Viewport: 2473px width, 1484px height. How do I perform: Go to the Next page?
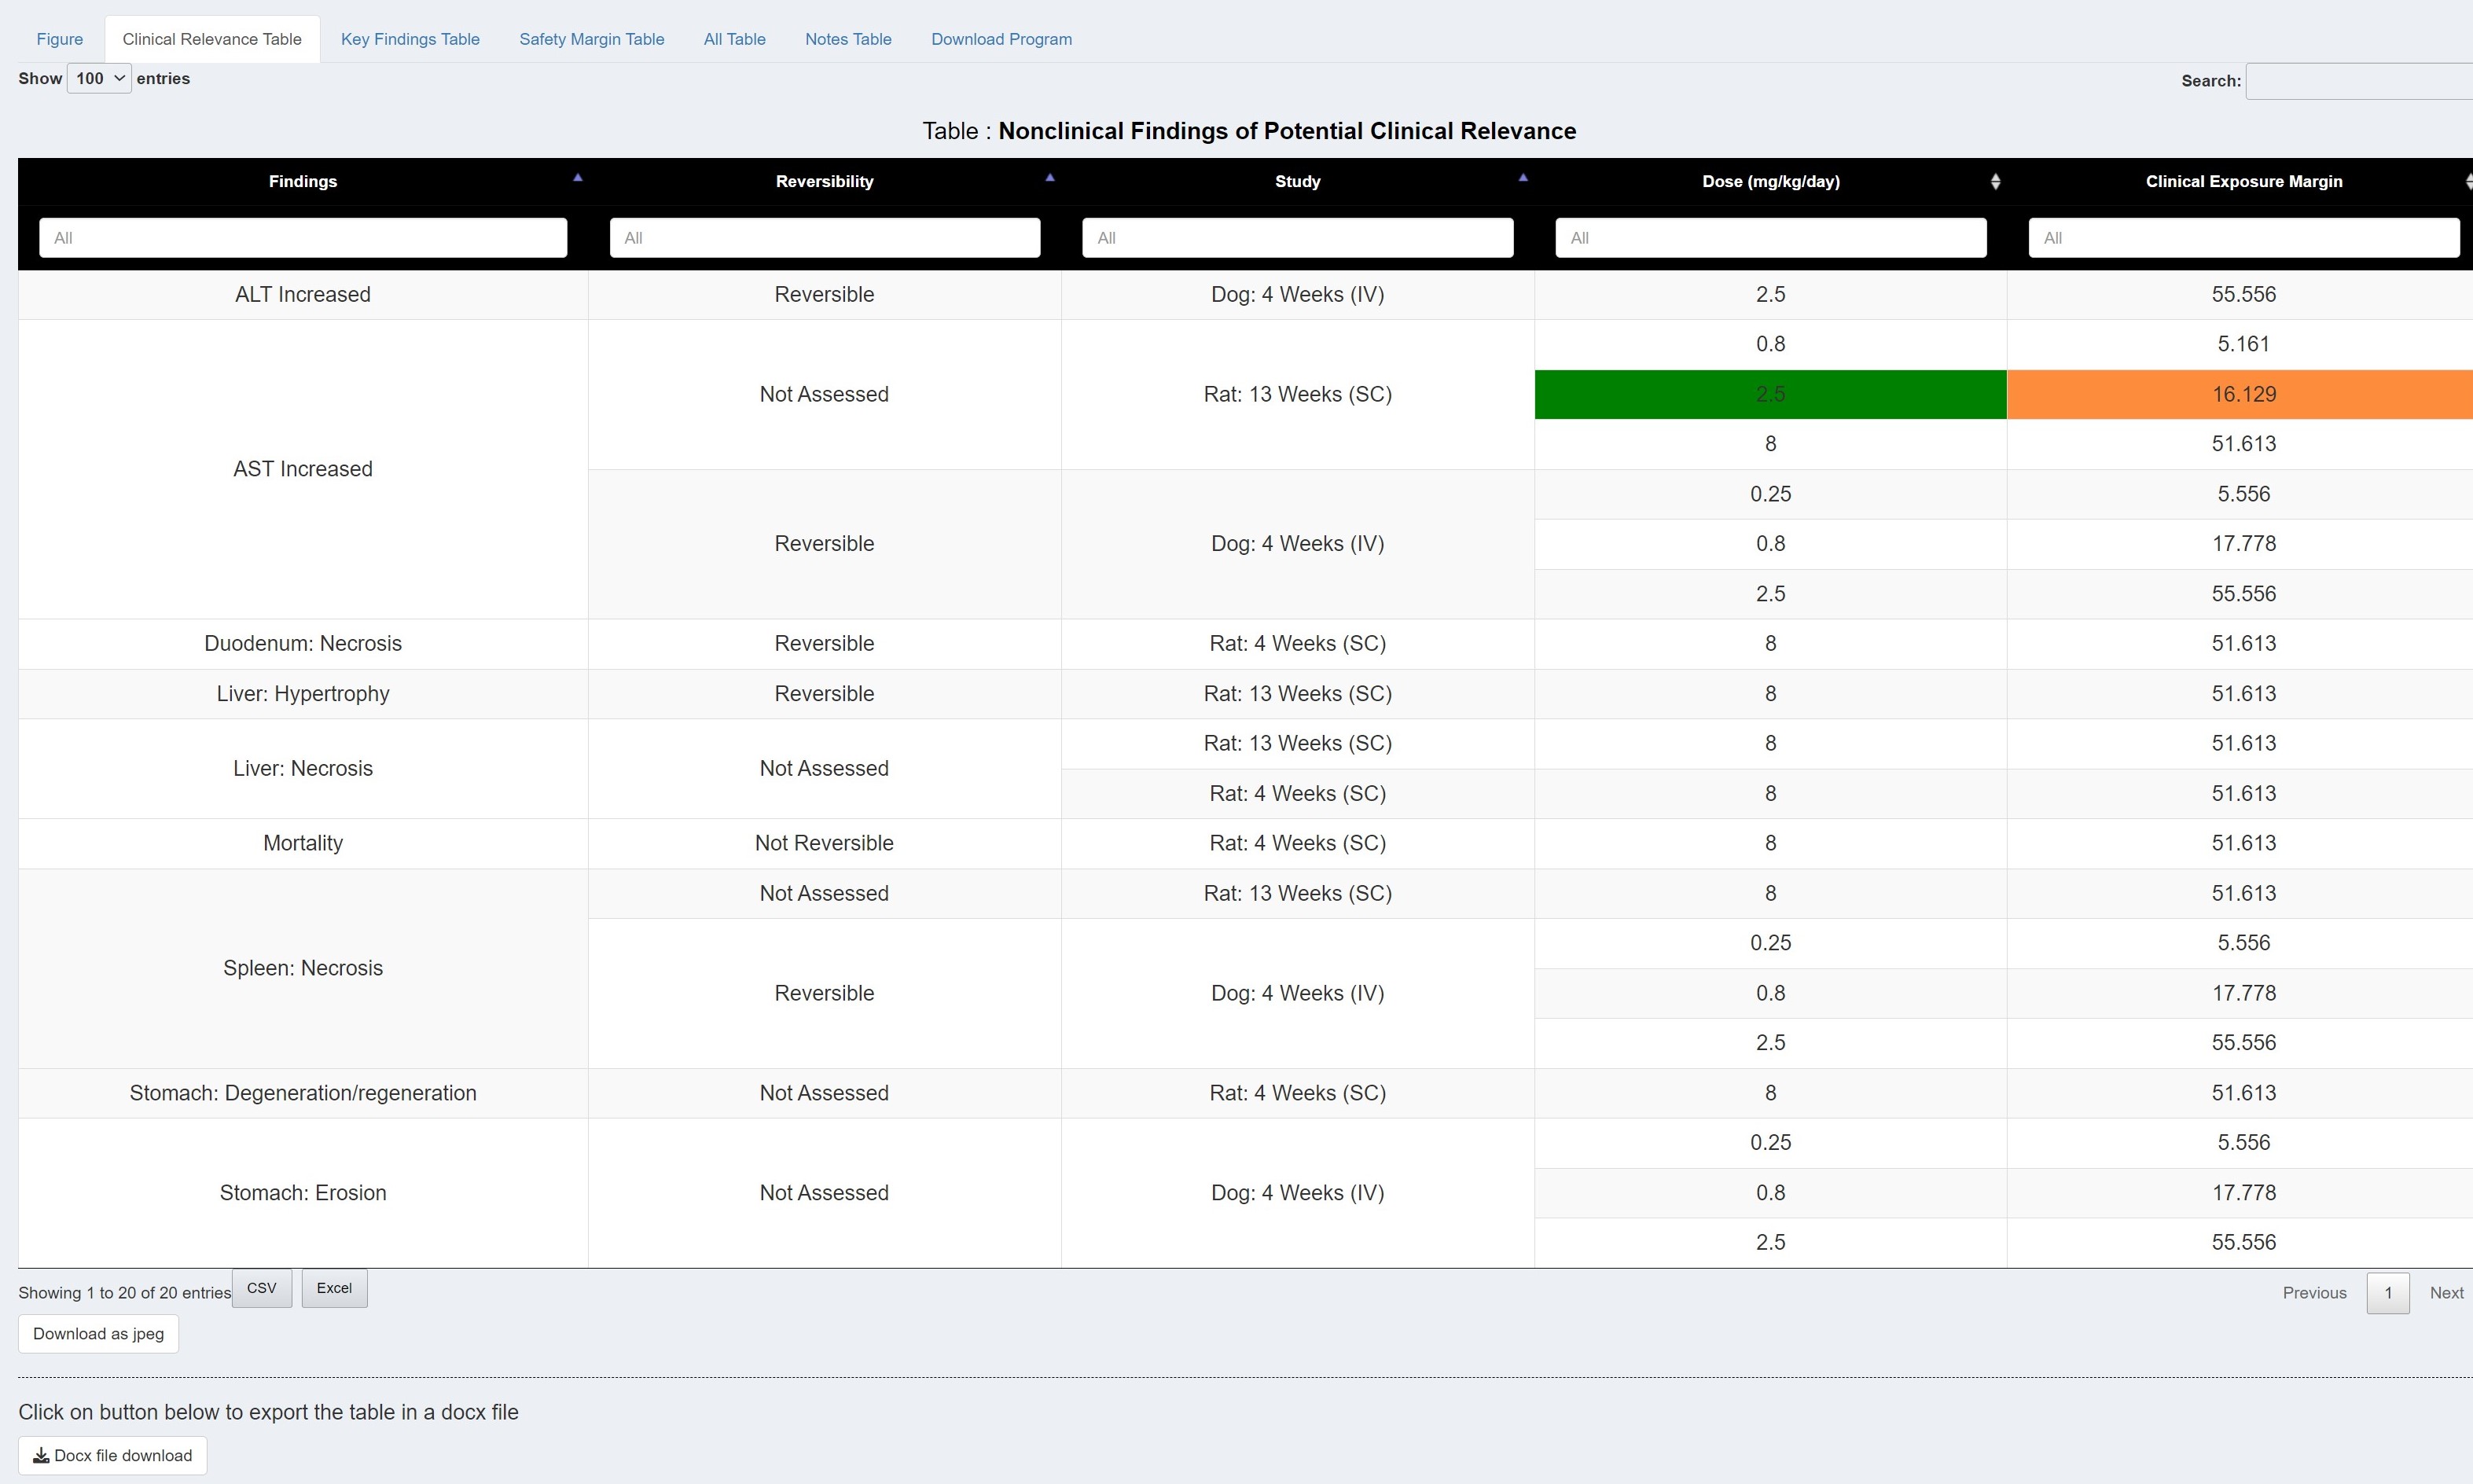pyautogui.click(x=2446, y=1293)
